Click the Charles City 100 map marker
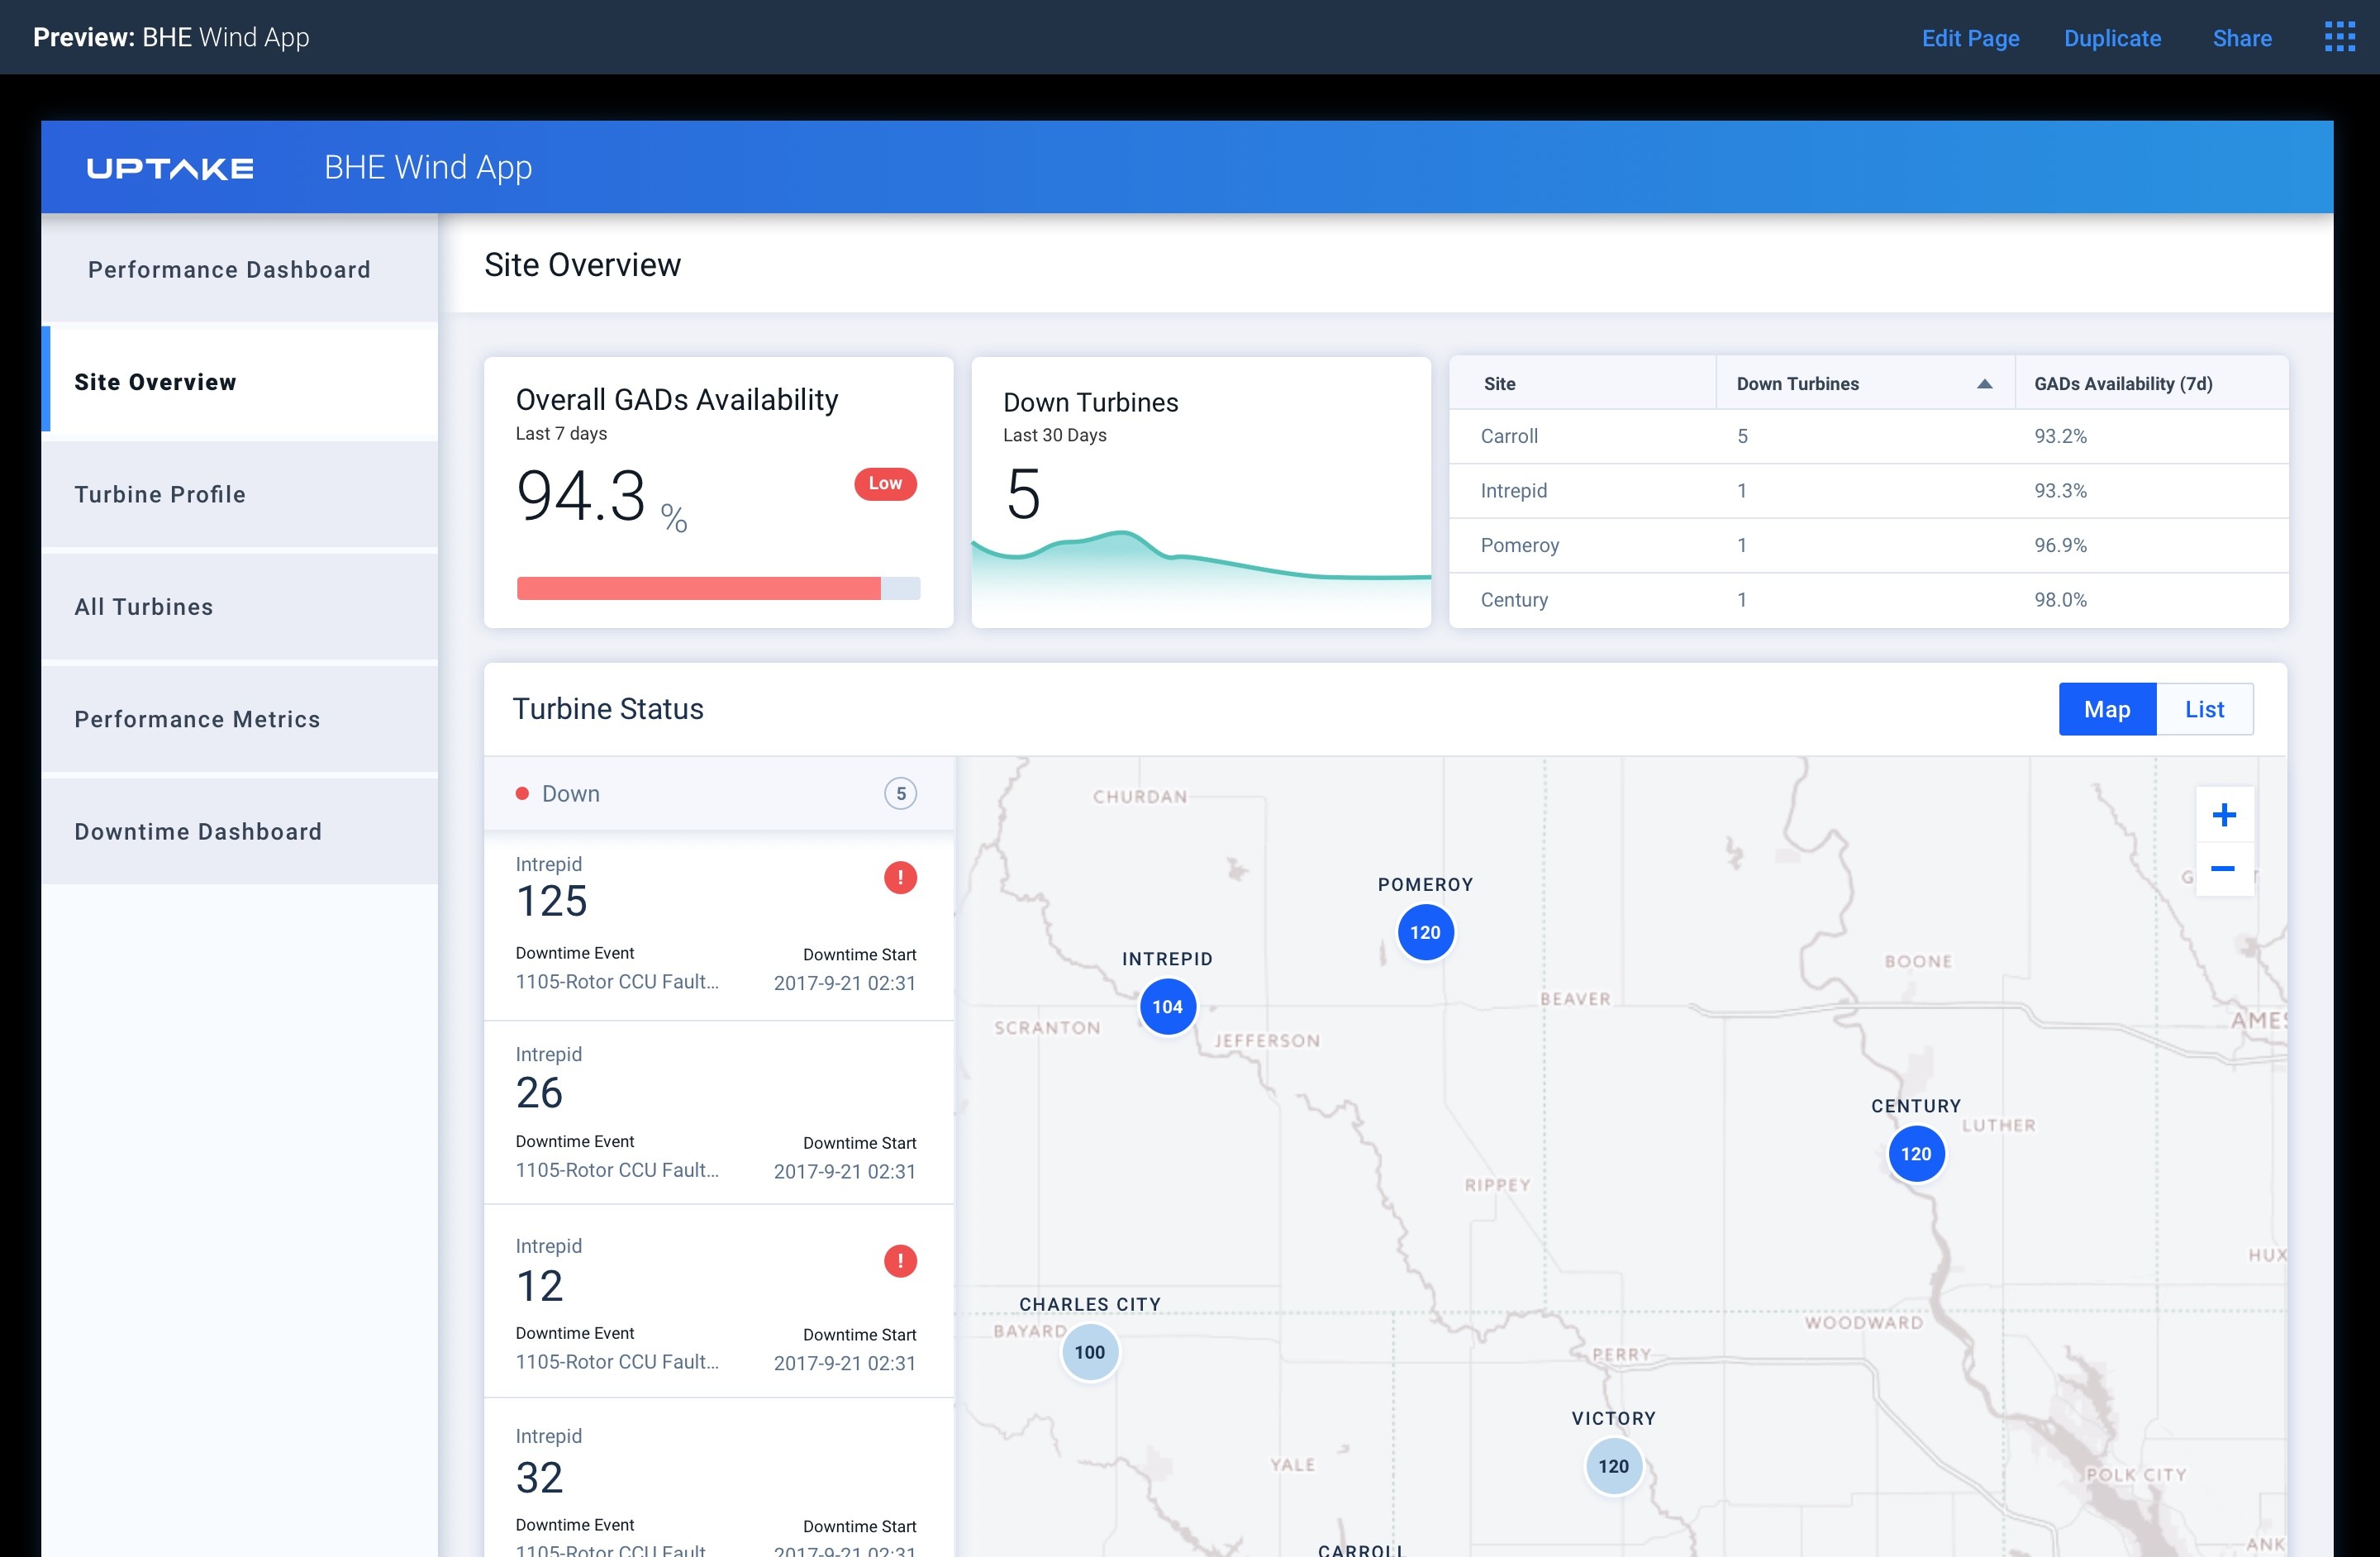The image size is (2380, 1557). (x=1089, y=1352)
